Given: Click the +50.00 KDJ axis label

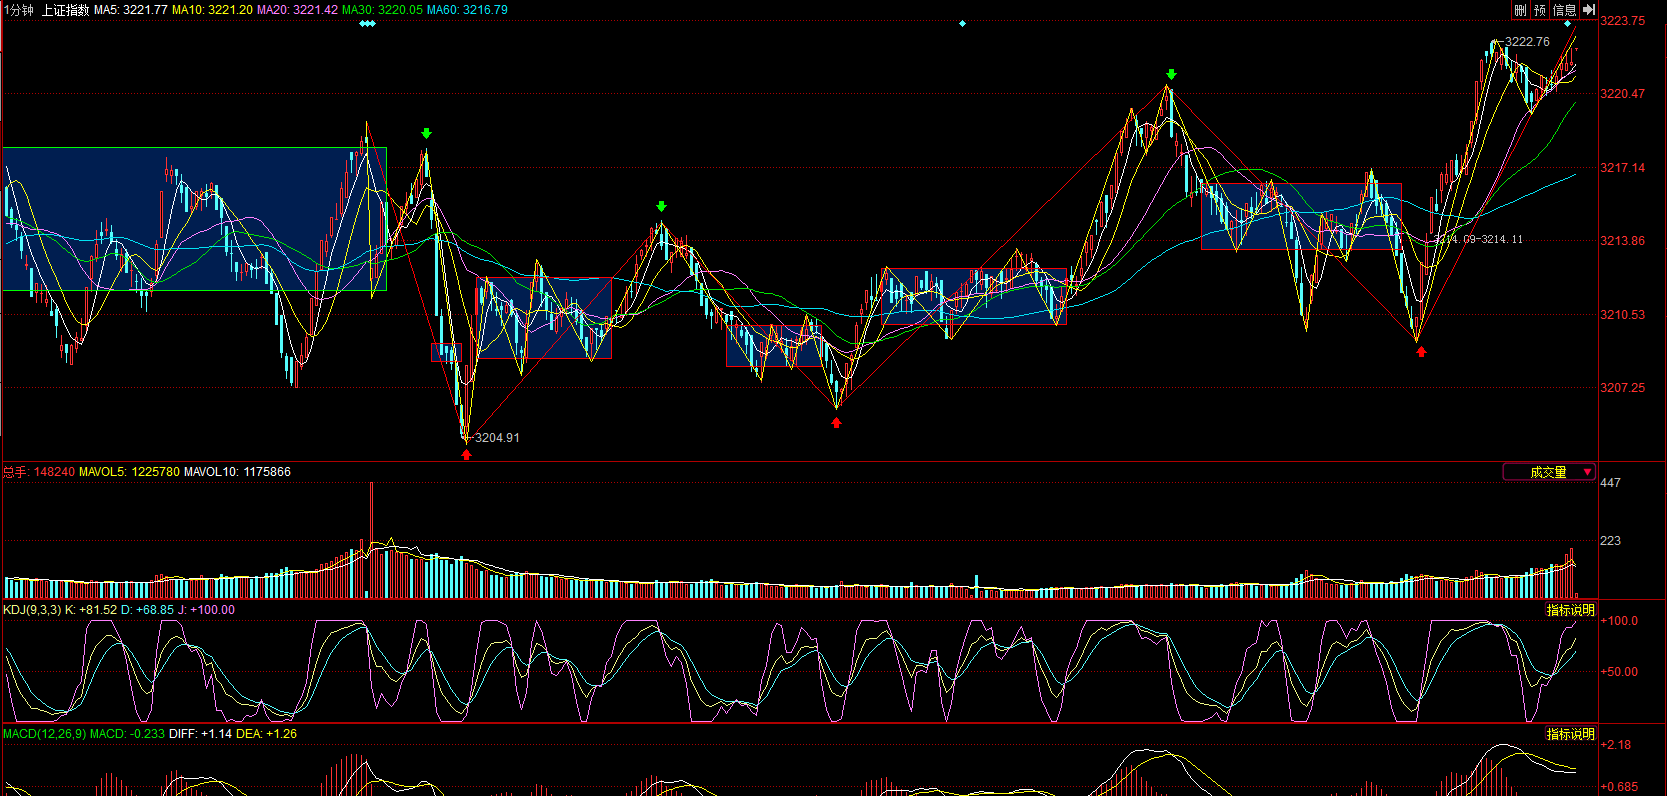Looking at the screenshot, I should 1620,672.
